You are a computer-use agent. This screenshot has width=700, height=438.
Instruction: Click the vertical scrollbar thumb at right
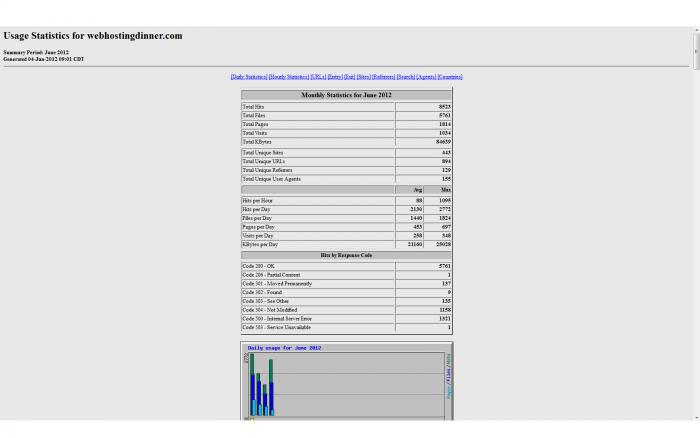(696, 50)
